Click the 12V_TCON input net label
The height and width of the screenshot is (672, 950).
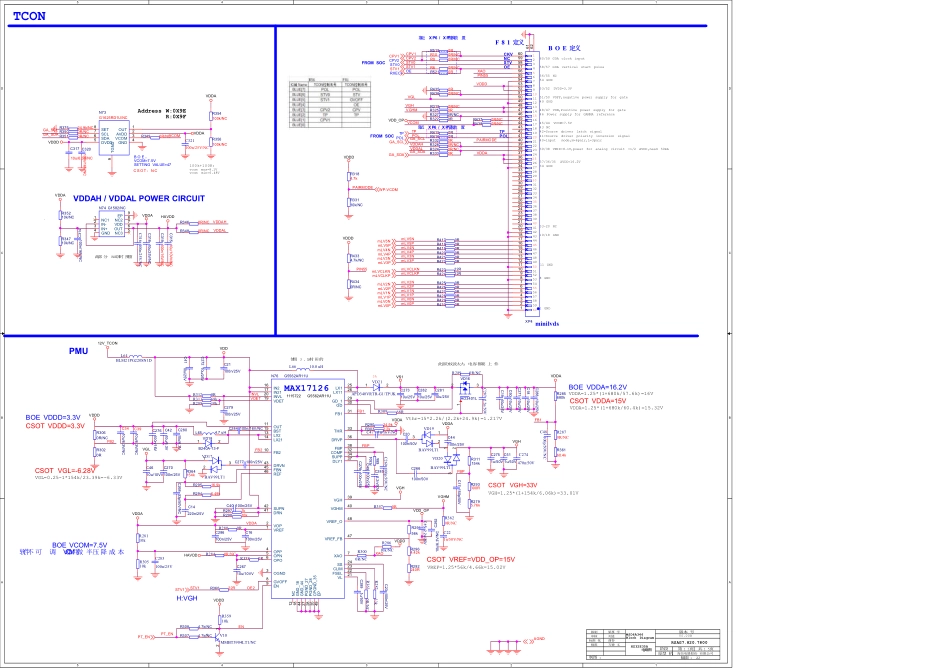pyautogui.click(x=107, y=342)
